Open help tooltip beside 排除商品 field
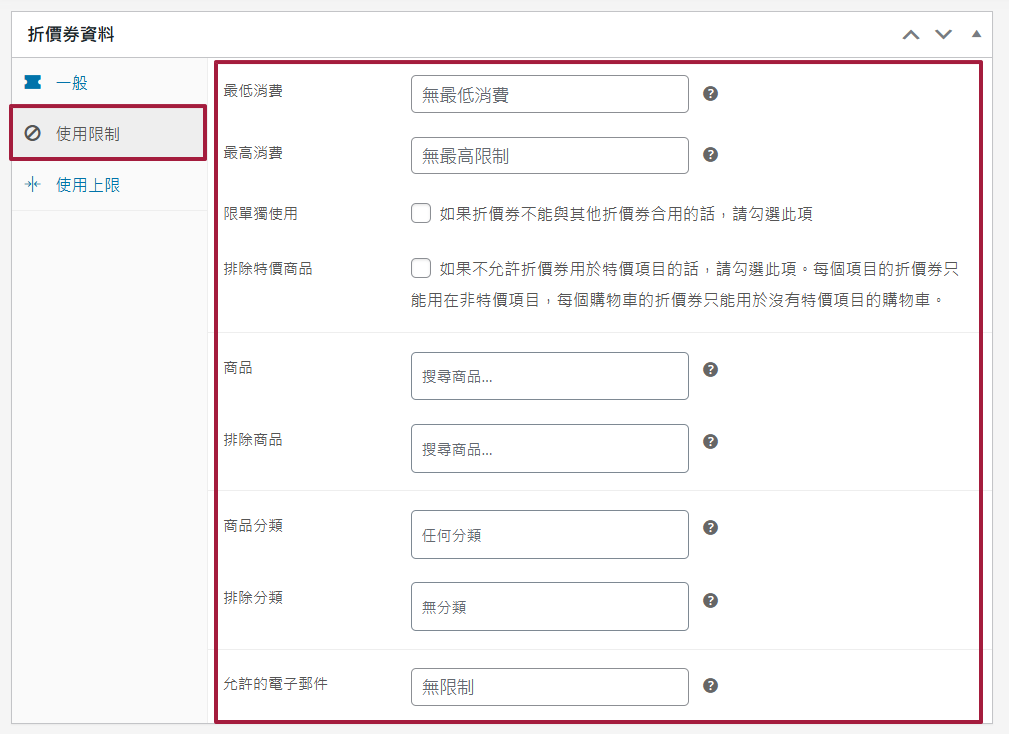The width and height of the screenshot is (1009, 734). click(710, 441)
